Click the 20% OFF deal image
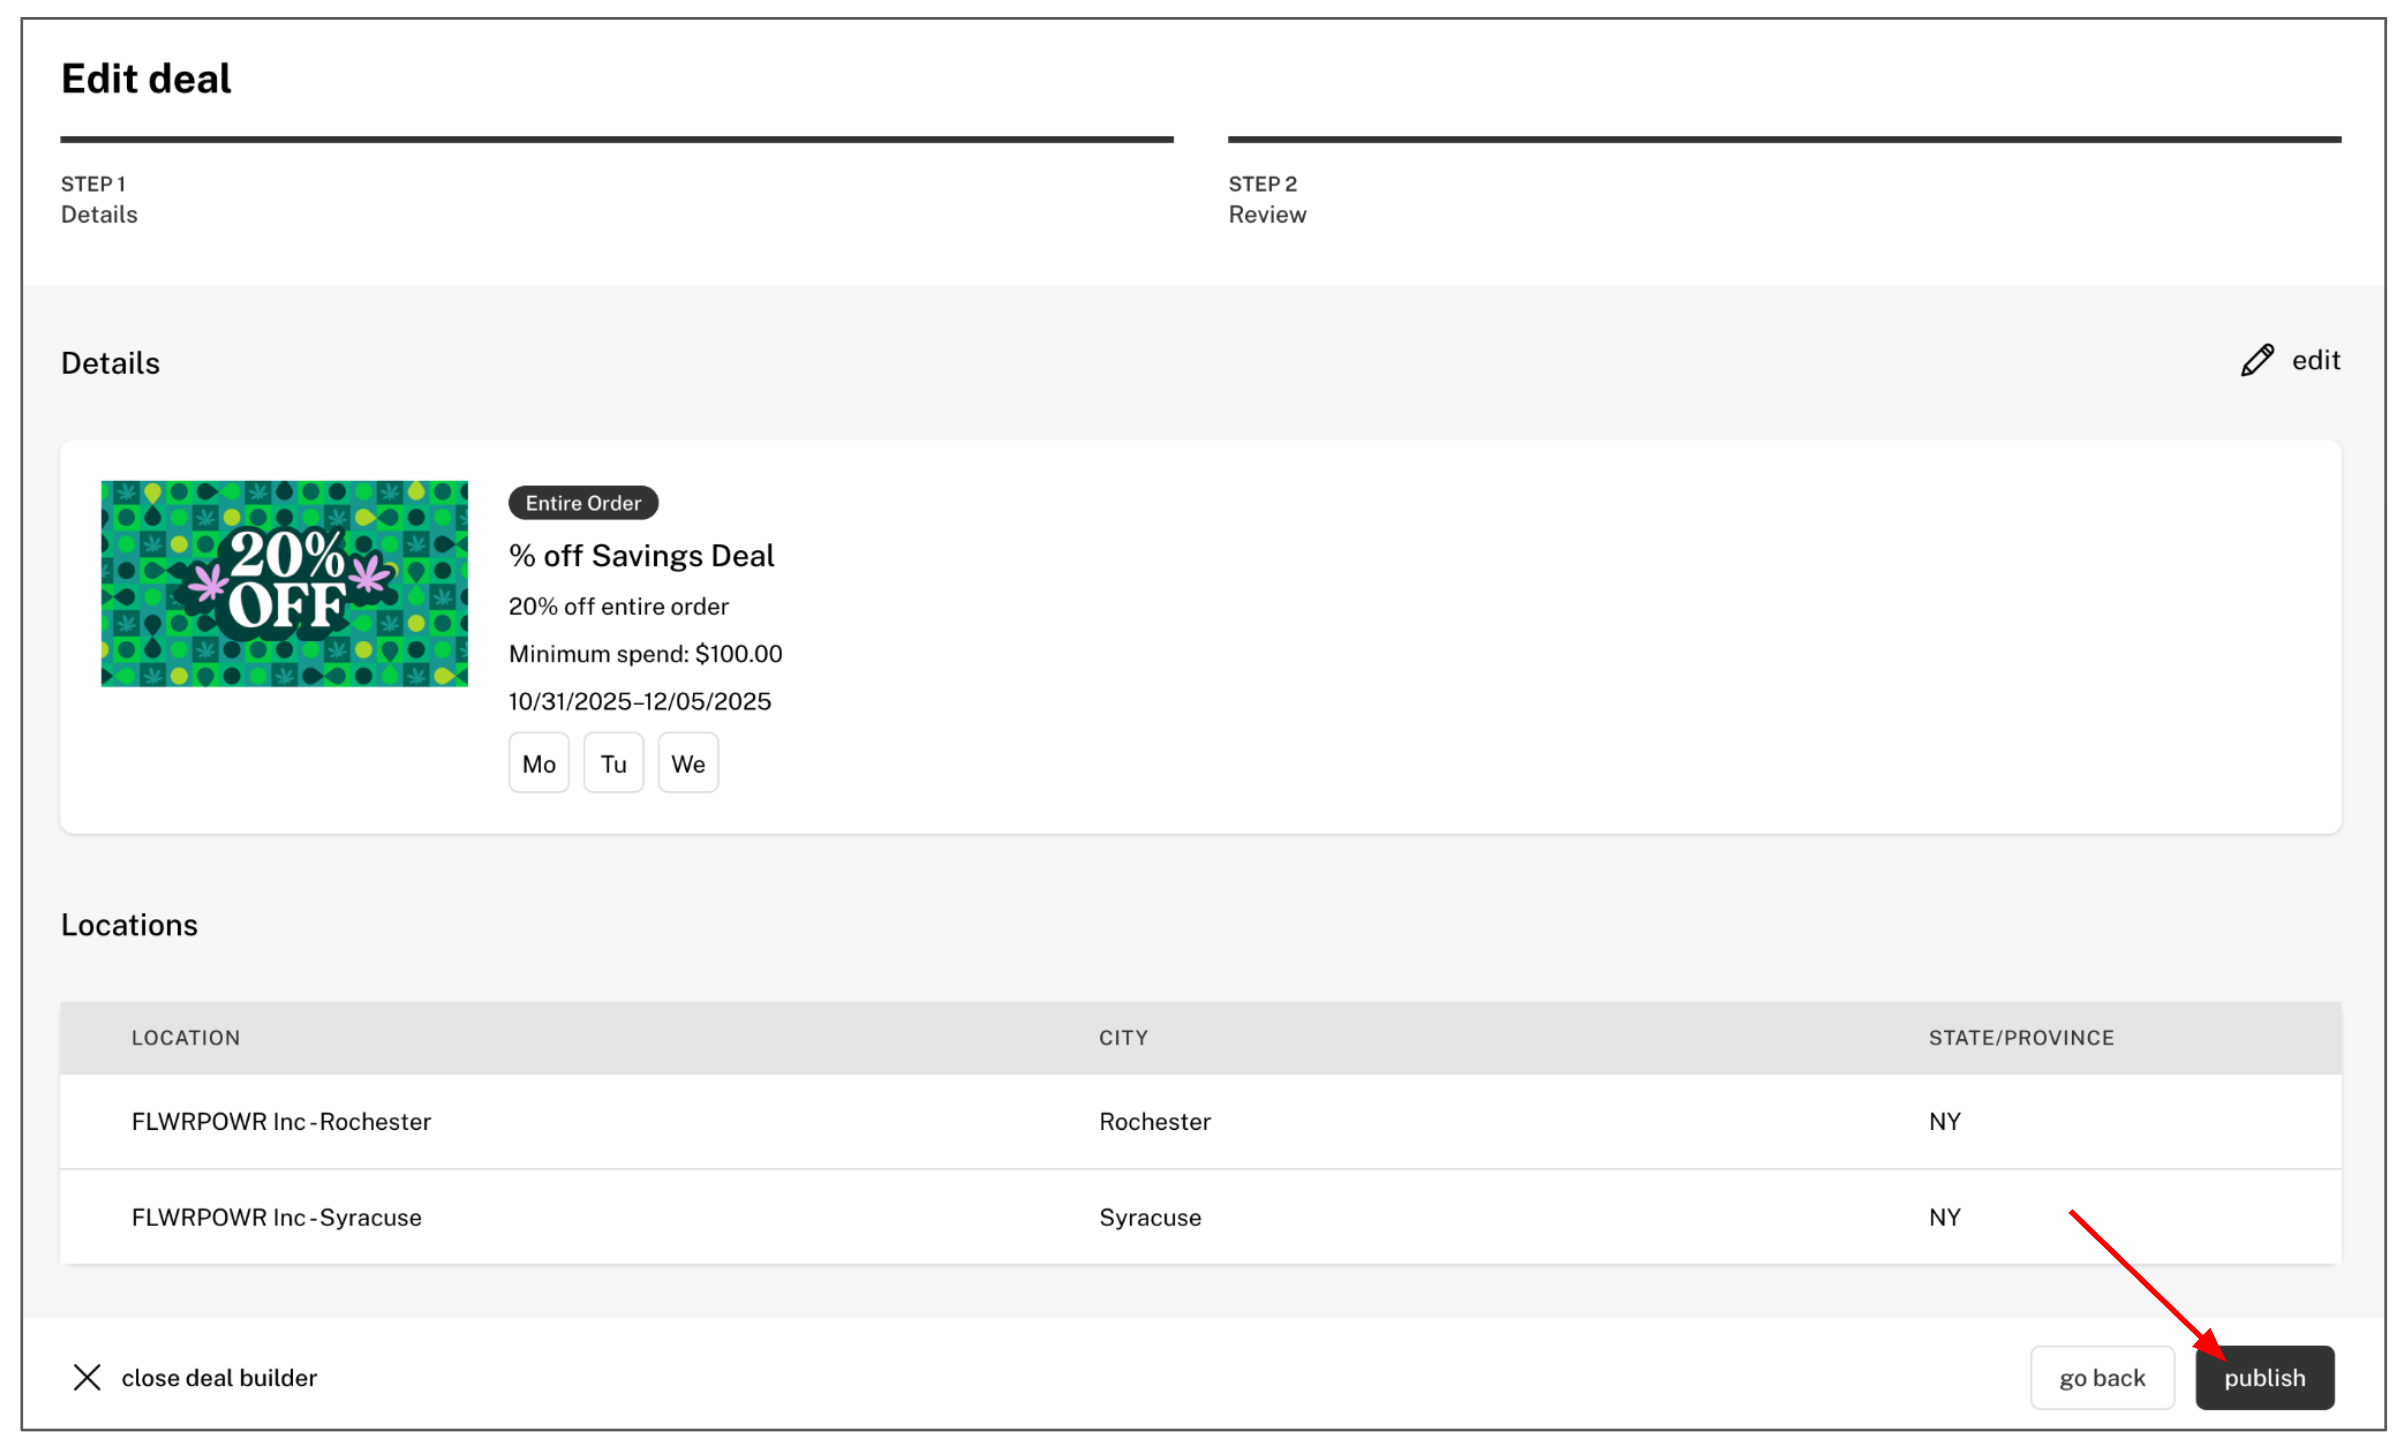 [284, 583]
